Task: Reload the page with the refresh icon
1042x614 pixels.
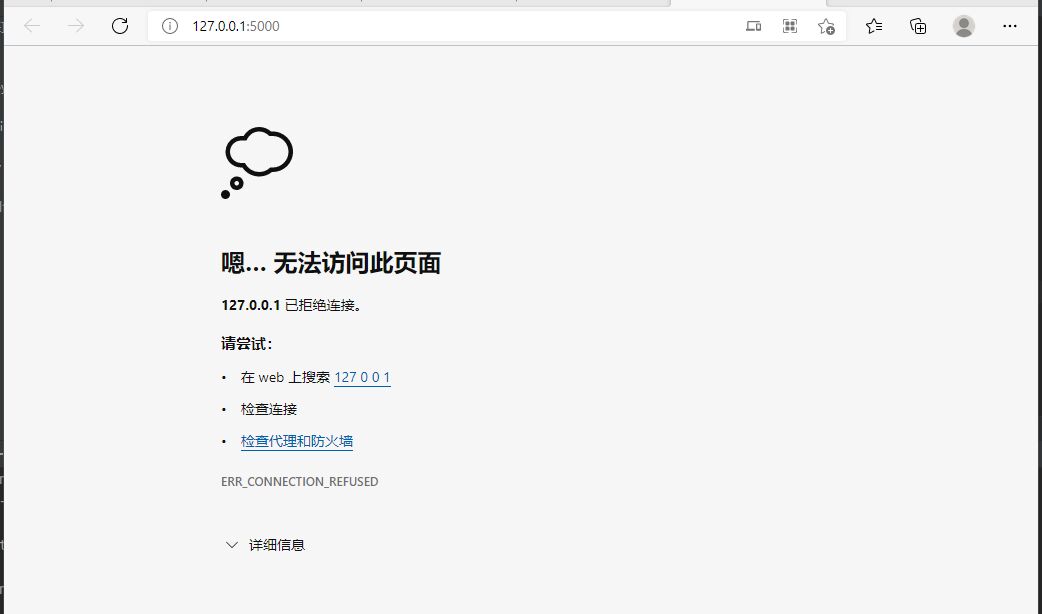Action: (120, 26)
